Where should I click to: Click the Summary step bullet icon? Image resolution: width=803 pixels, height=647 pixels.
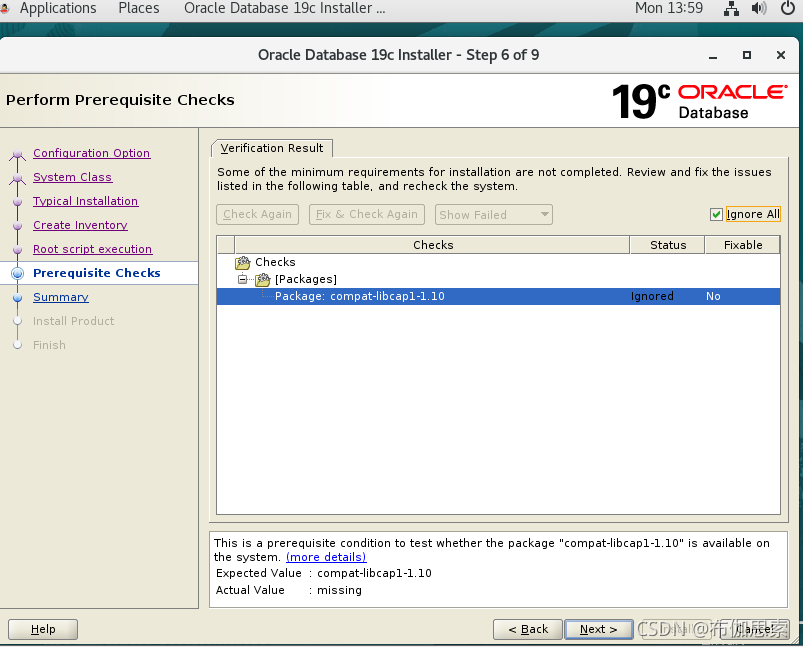pos(17,298)
